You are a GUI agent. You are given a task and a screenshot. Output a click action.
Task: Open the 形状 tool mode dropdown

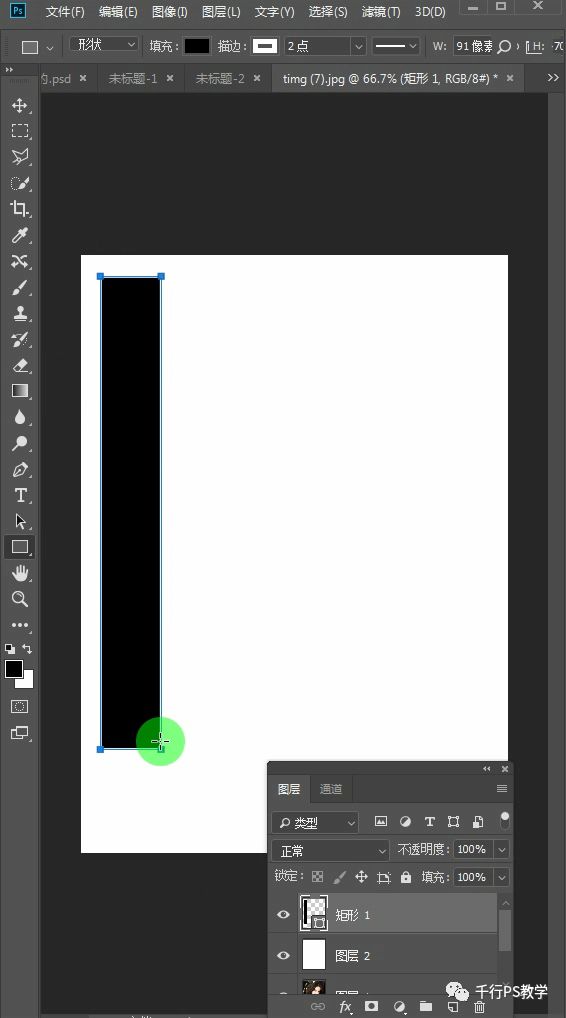pyautogui.click(x=104, y=45)
